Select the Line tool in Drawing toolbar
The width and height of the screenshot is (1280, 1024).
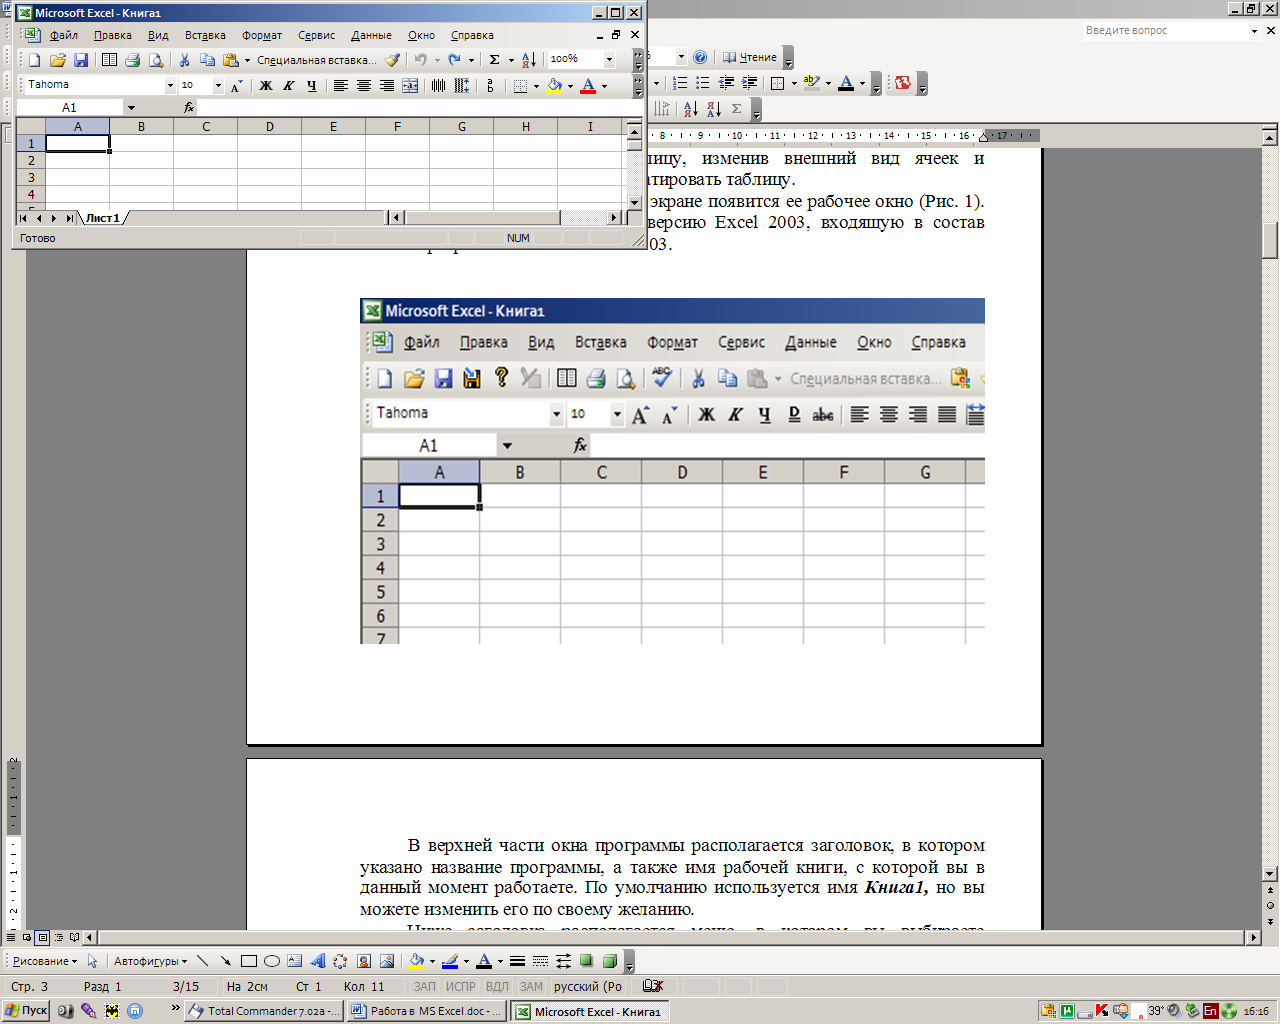(203, 961)
